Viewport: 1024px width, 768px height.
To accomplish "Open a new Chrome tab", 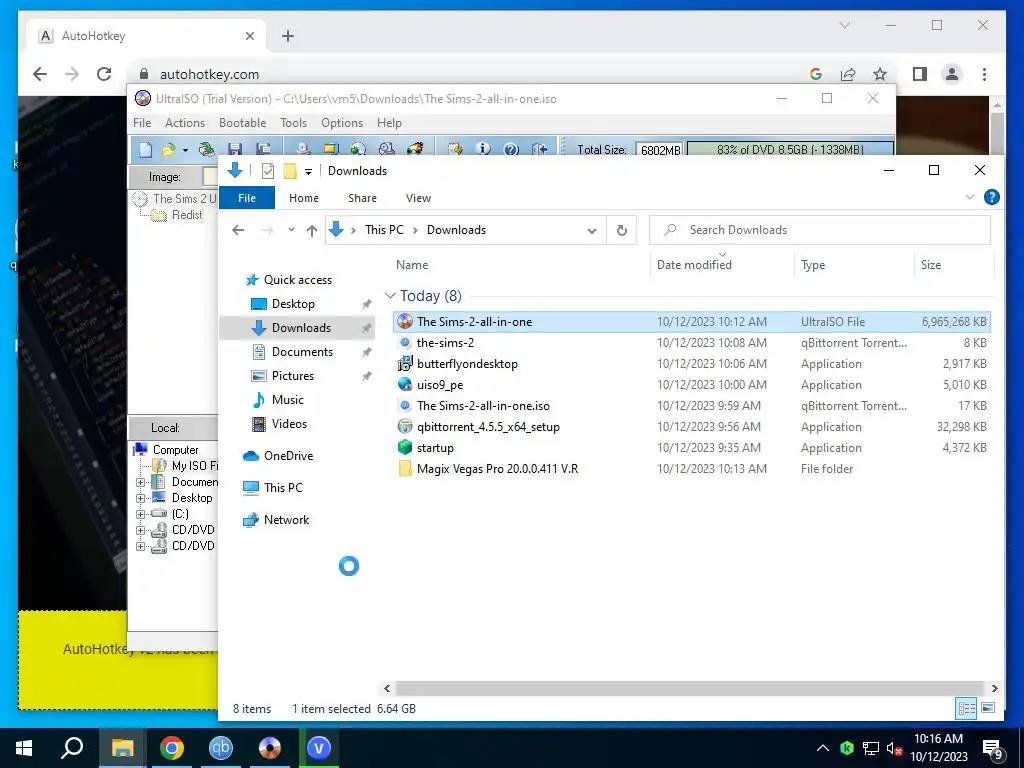I will point(288,36).
